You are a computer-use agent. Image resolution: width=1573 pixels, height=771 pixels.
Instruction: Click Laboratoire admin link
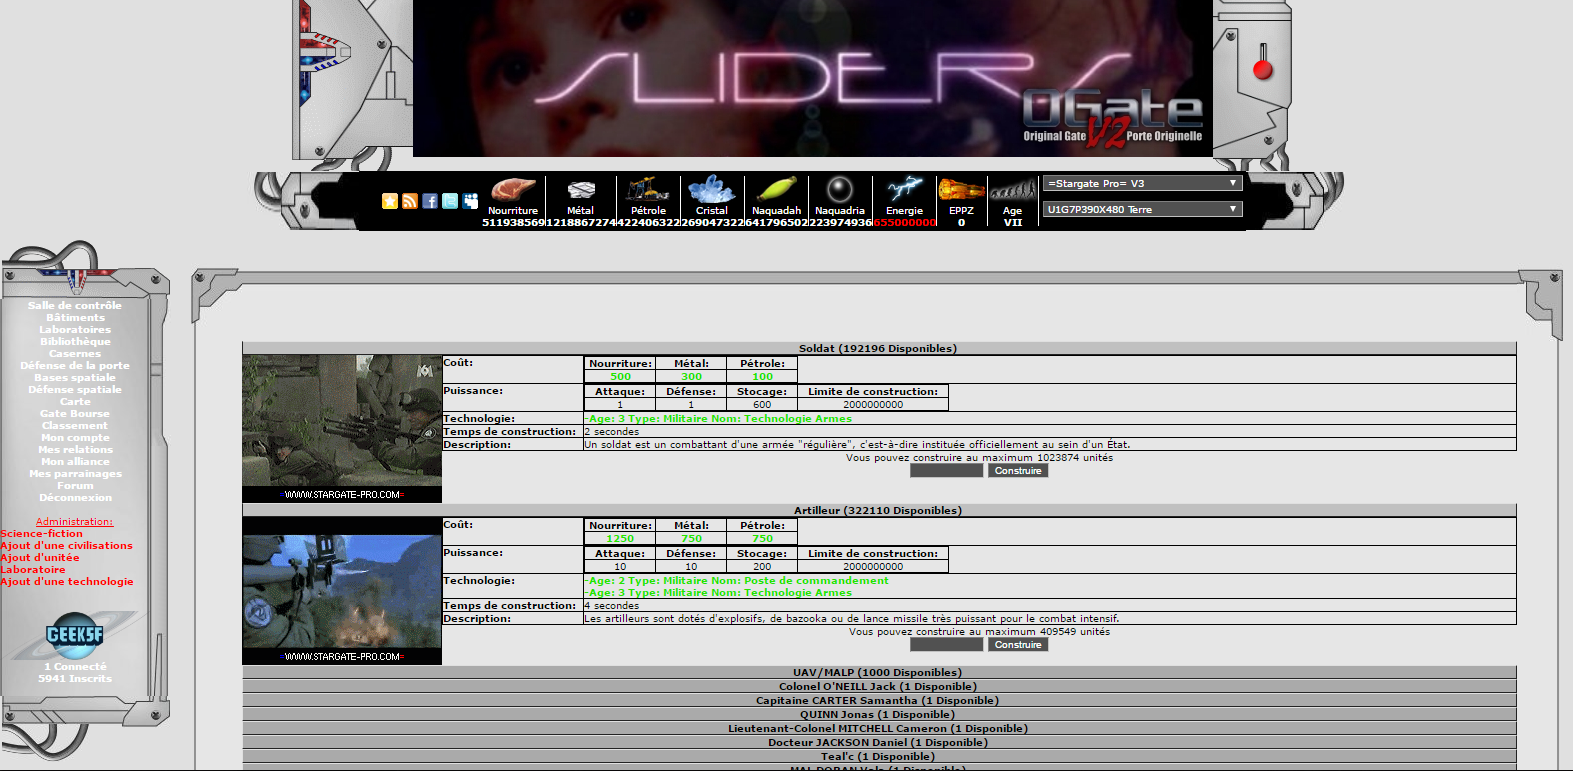[x=33, y=570]
